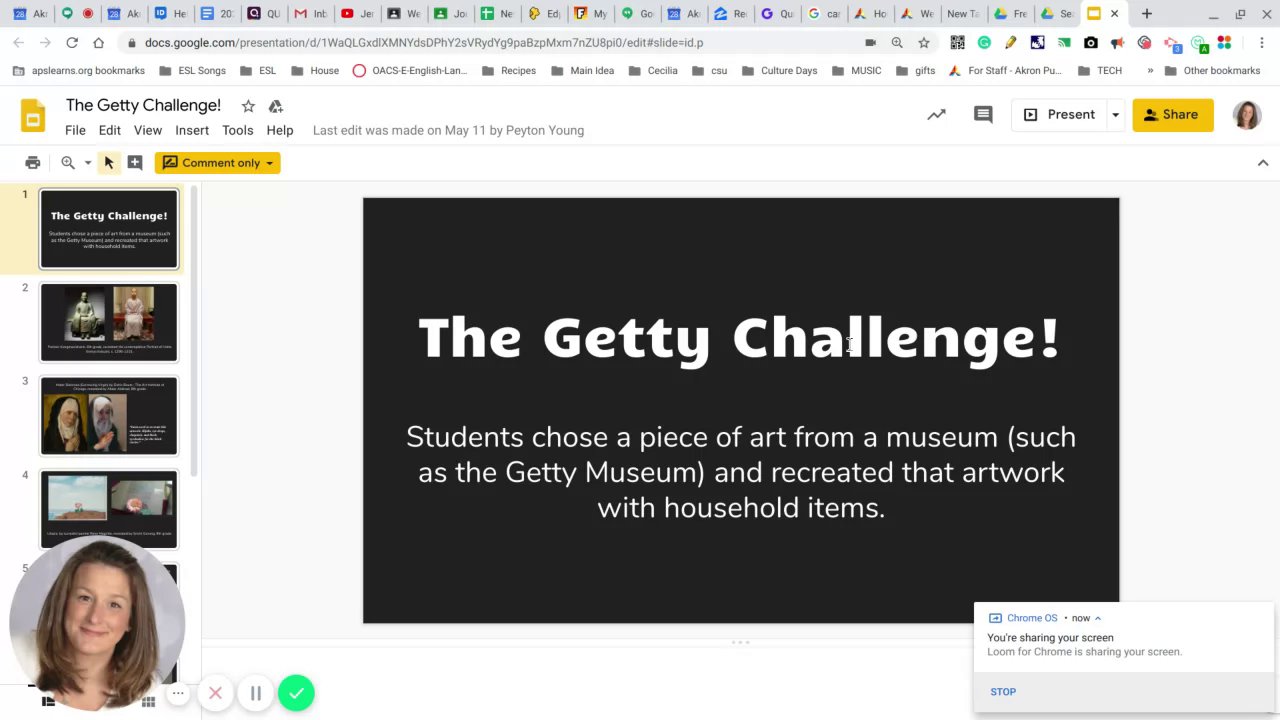Switch to grid view at filmstrip bottom
1280x720 pixels.
(148, 702)
